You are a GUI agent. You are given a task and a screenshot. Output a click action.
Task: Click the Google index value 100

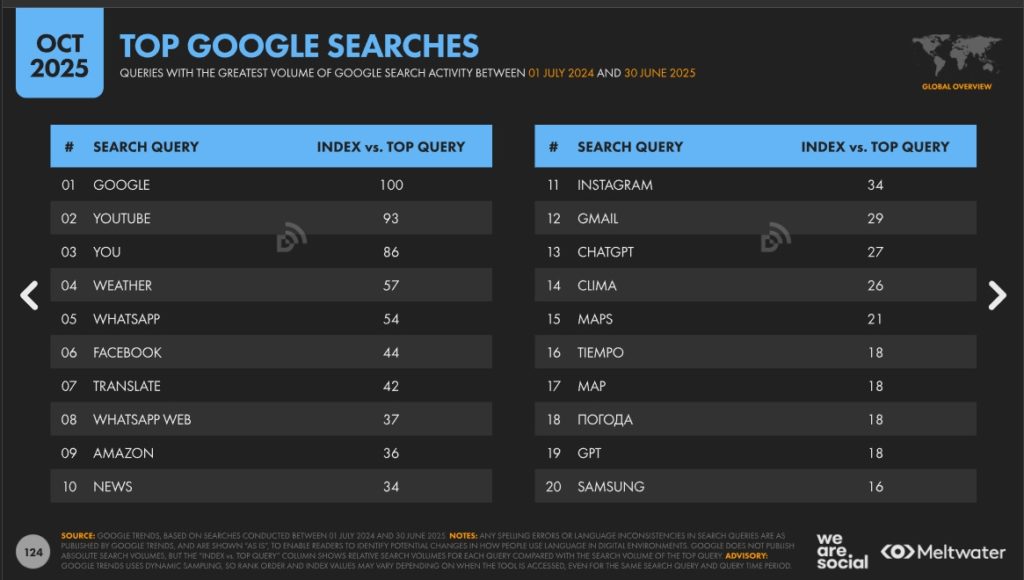click(391, 185)
